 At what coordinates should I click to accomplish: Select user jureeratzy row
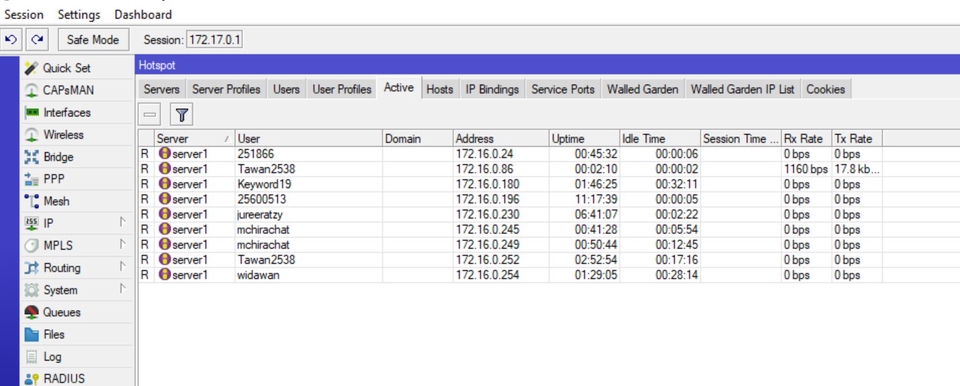tap(510, 214)
